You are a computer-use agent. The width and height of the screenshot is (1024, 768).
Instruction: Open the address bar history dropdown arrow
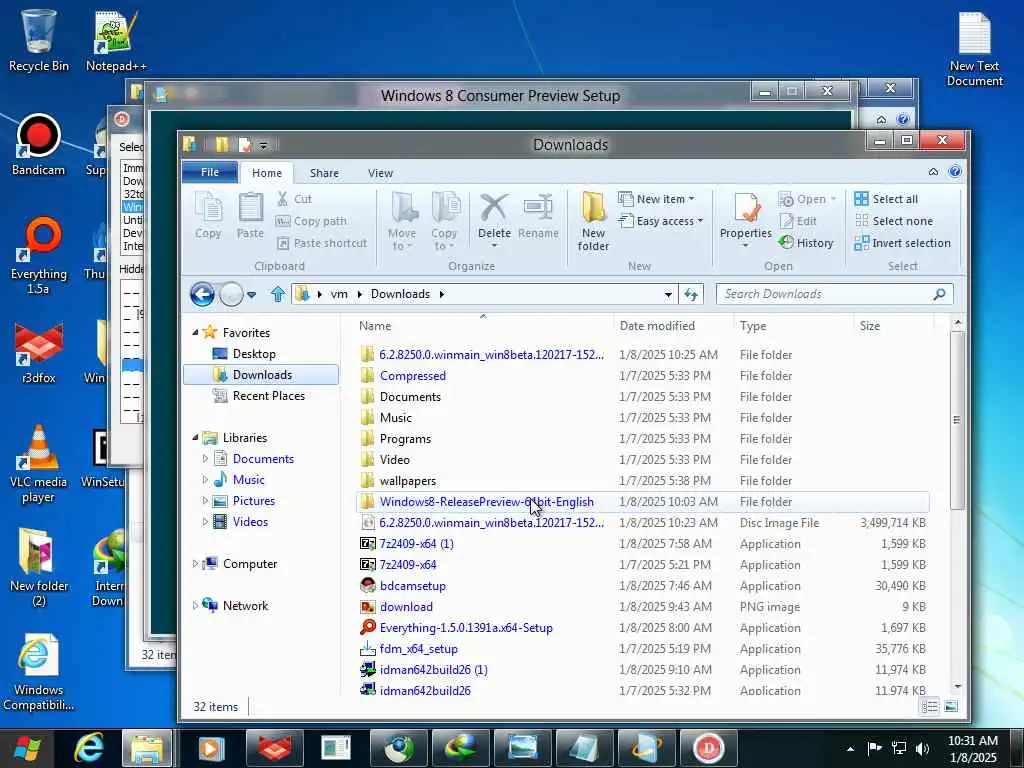[x=668, y=295]
